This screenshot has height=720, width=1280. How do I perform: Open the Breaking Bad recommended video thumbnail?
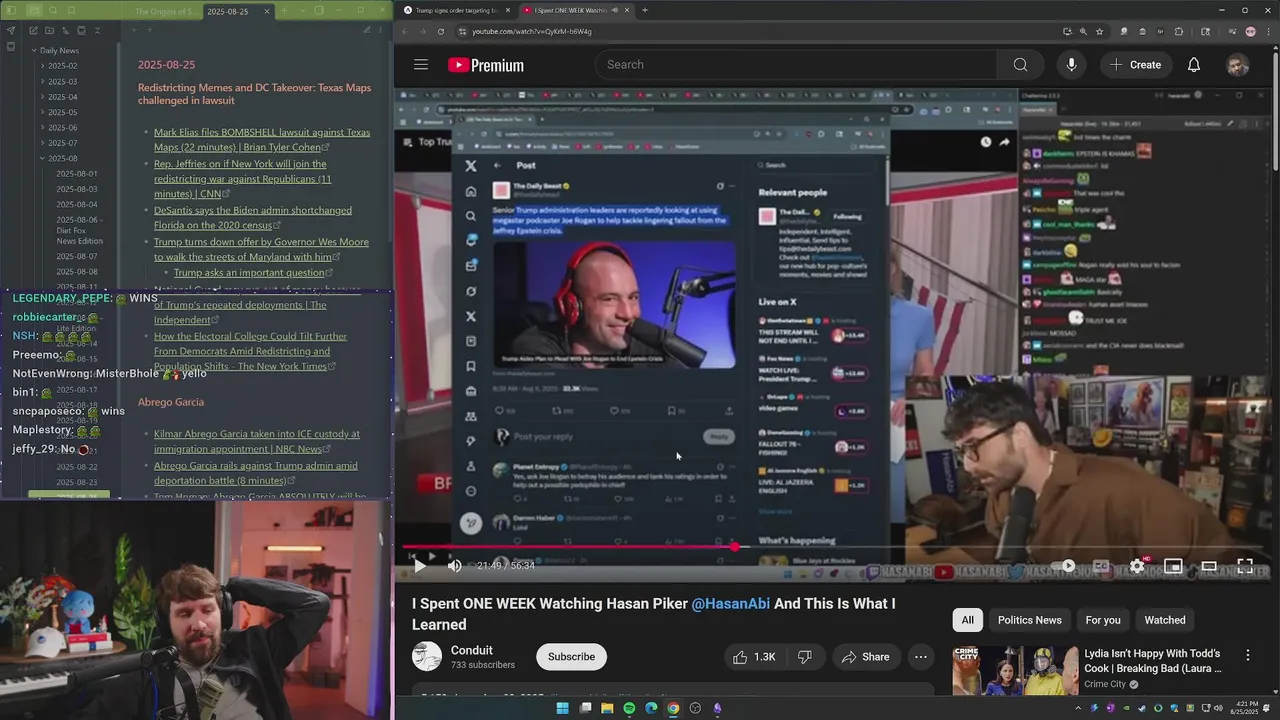point(1014,670)
